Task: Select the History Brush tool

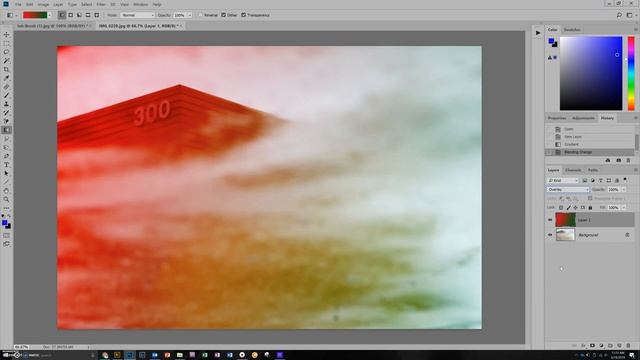Action: [6, 113]
